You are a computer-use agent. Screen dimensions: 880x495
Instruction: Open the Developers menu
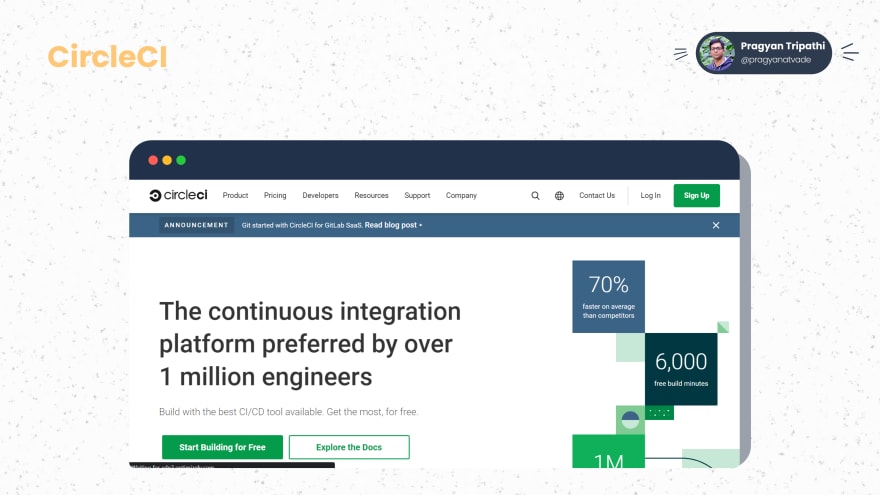click(x=320, y=195)
